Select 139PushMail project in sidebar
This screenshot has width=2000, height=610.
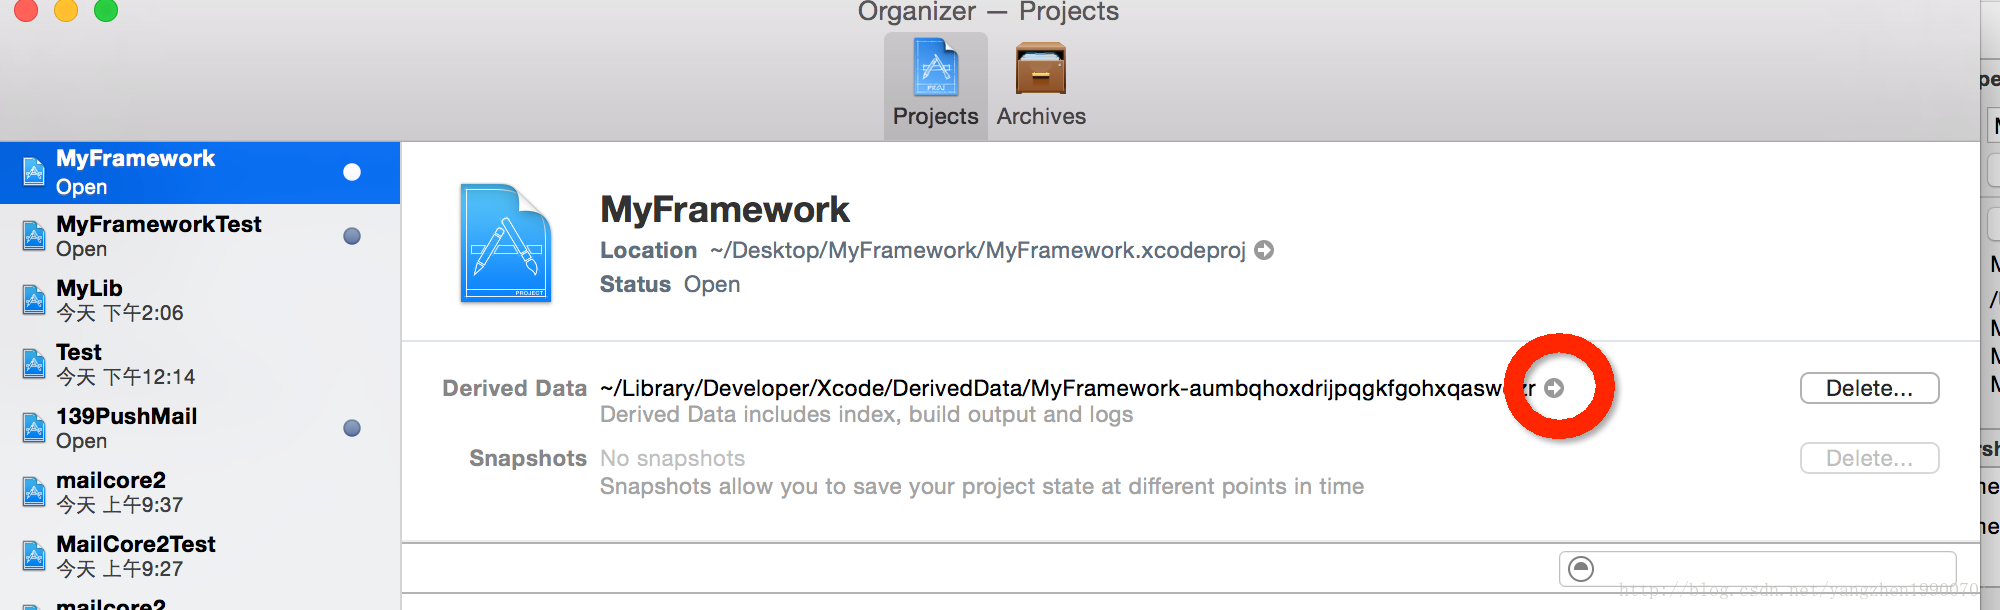click(200, 428)
